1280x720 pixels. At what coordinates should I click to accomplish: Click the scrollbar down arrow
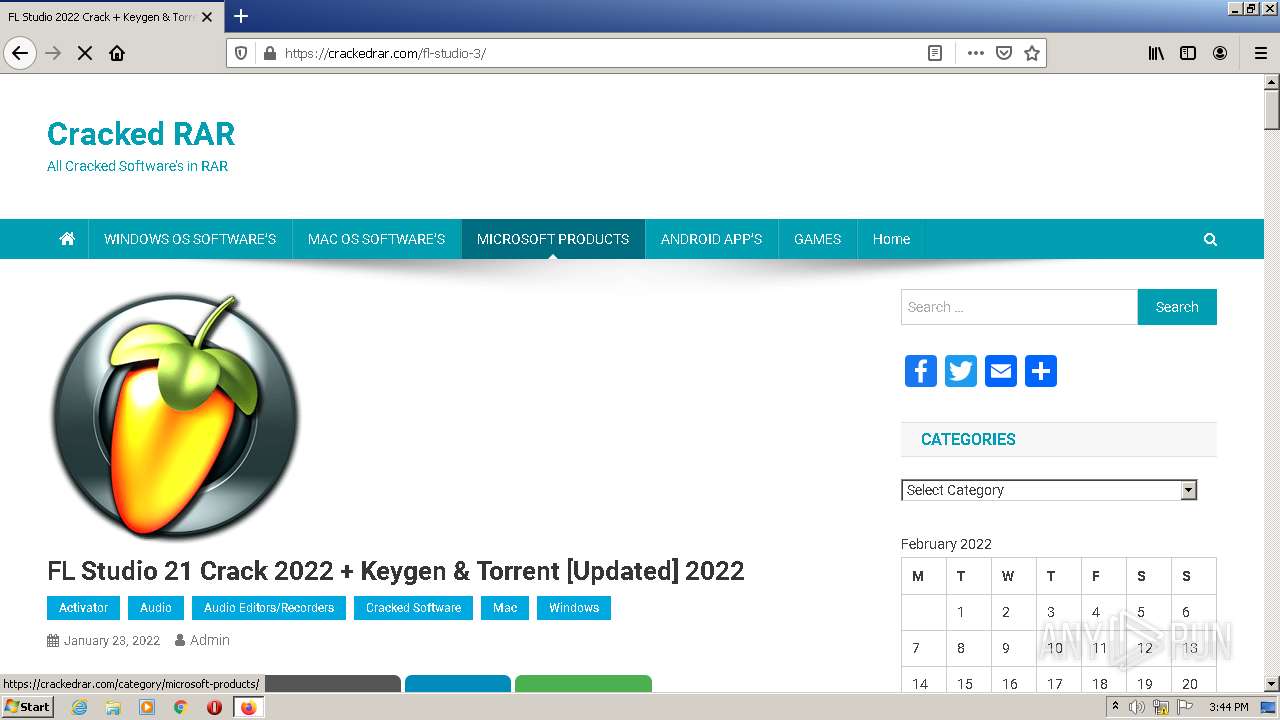click(1272, 684)
